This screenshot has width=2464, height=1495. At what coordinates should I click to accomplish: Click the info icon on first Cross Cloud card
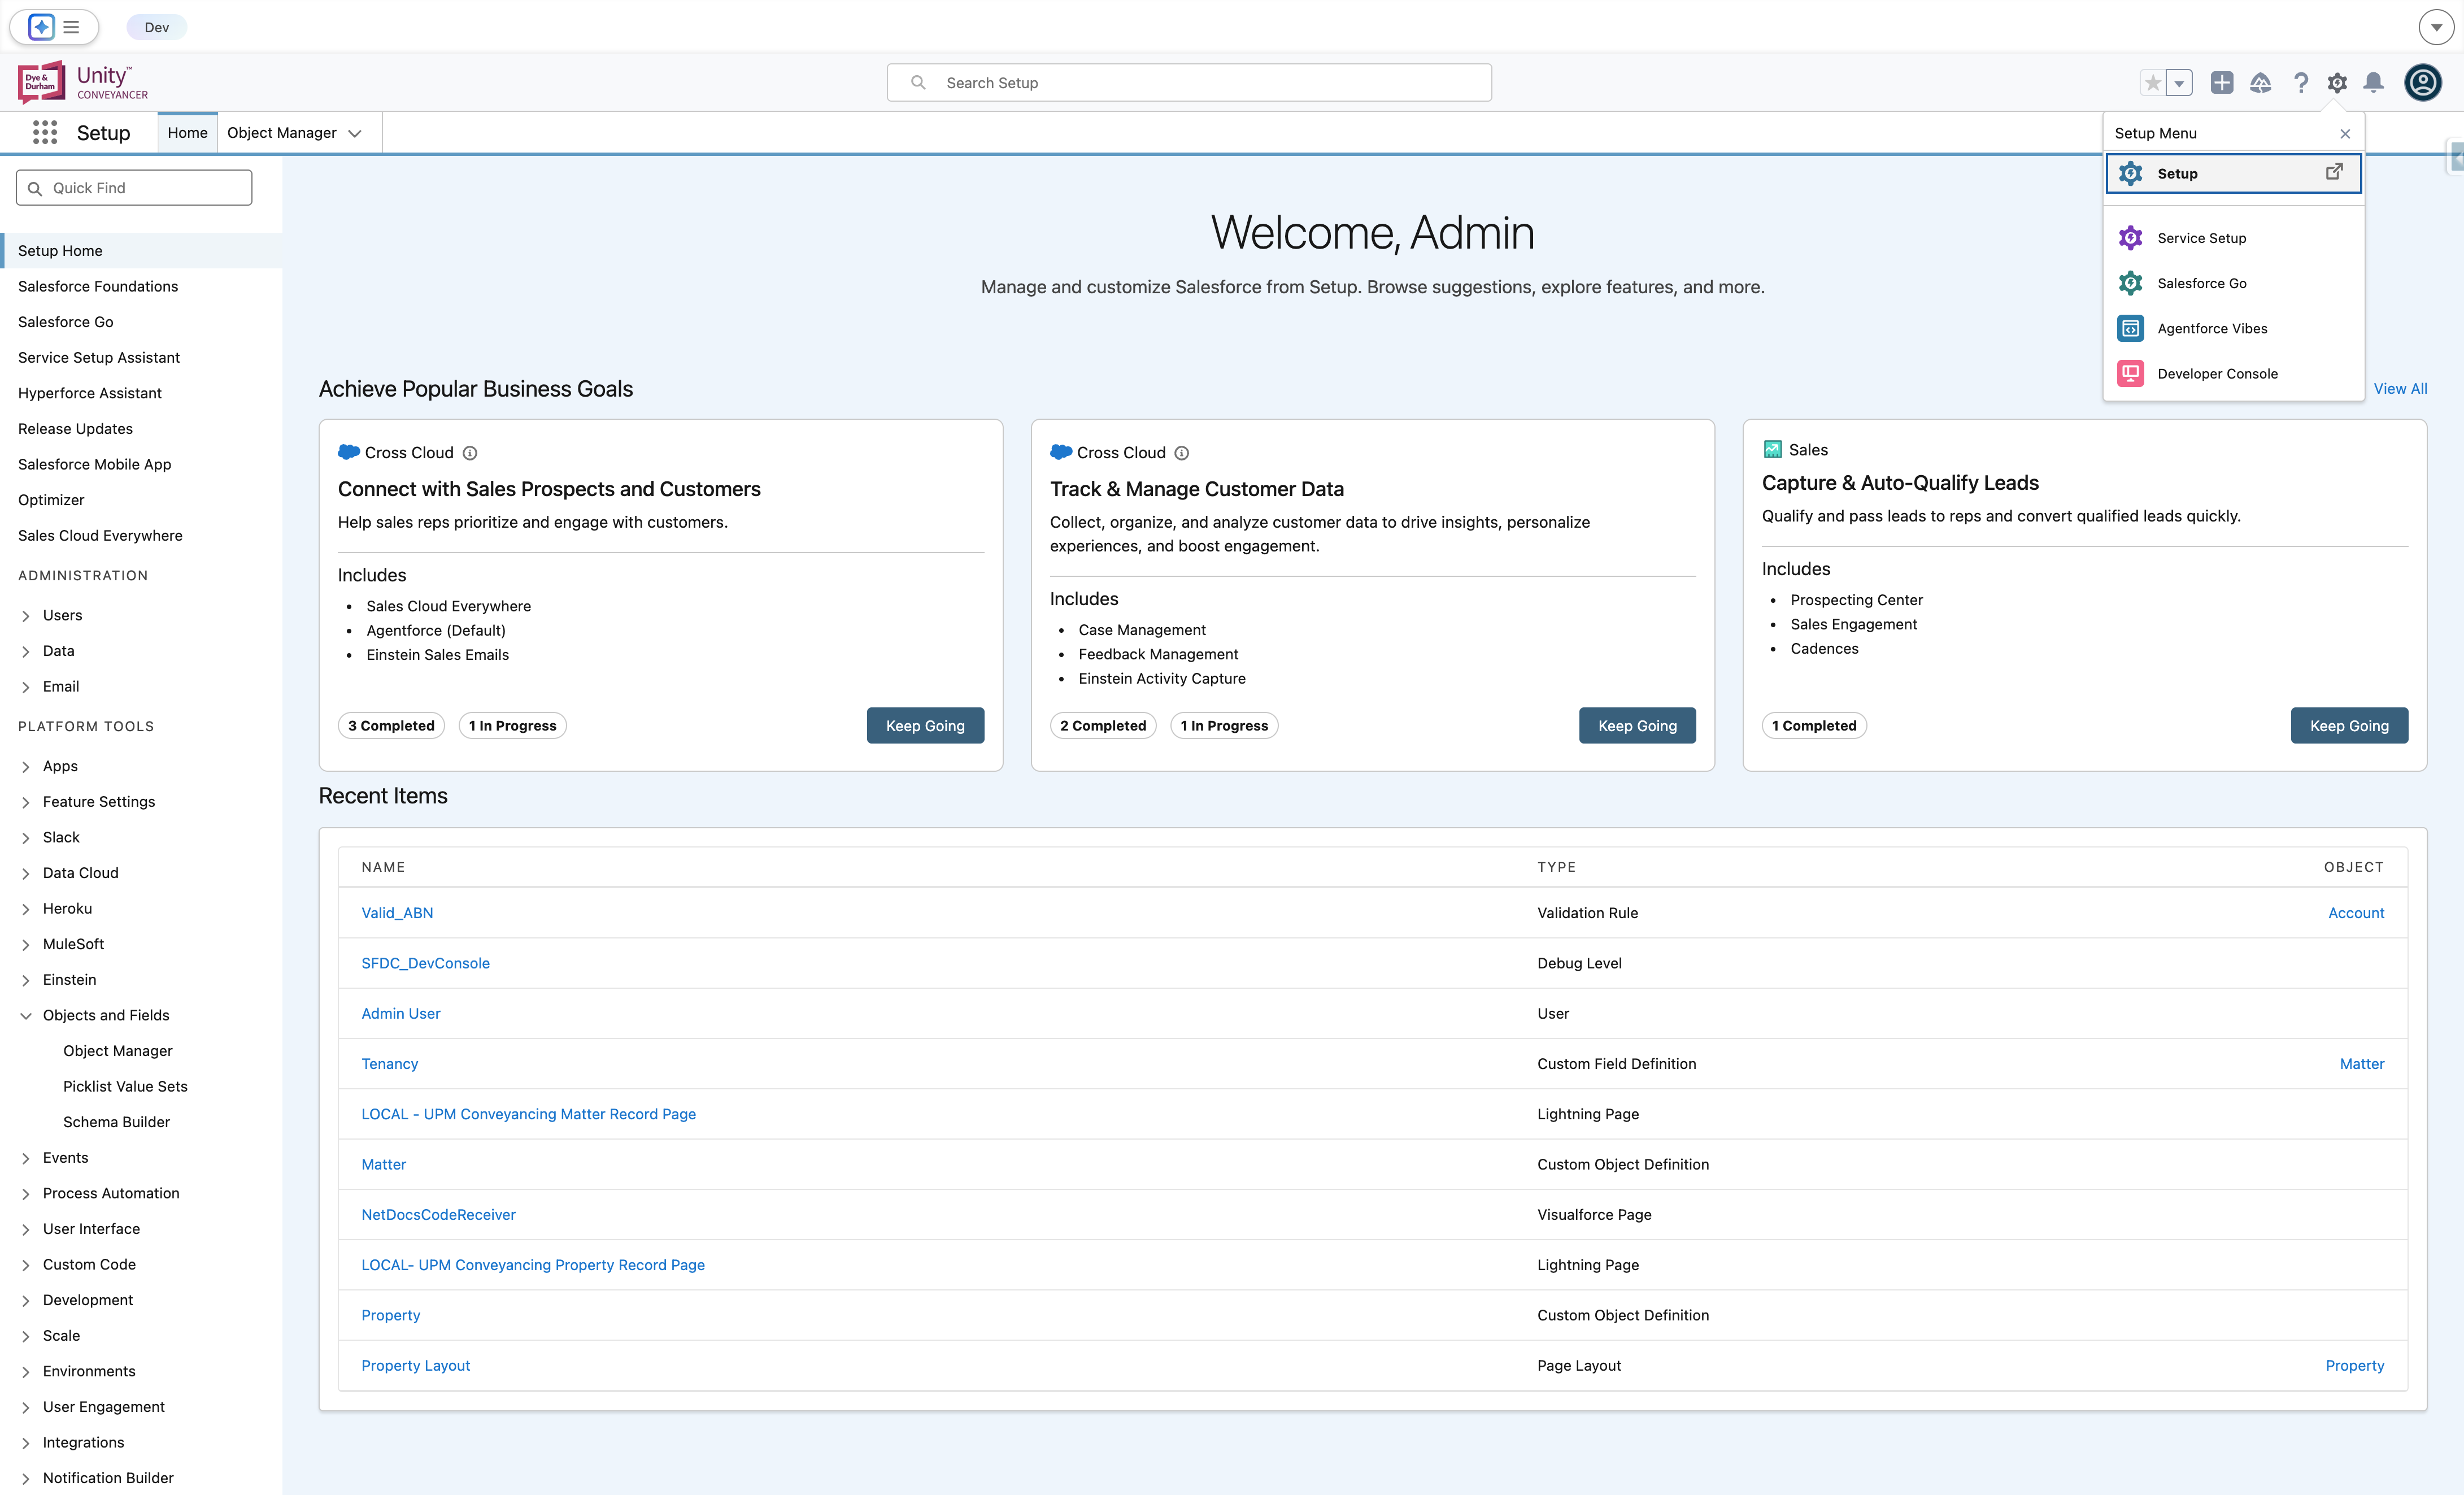coord(470,453)
